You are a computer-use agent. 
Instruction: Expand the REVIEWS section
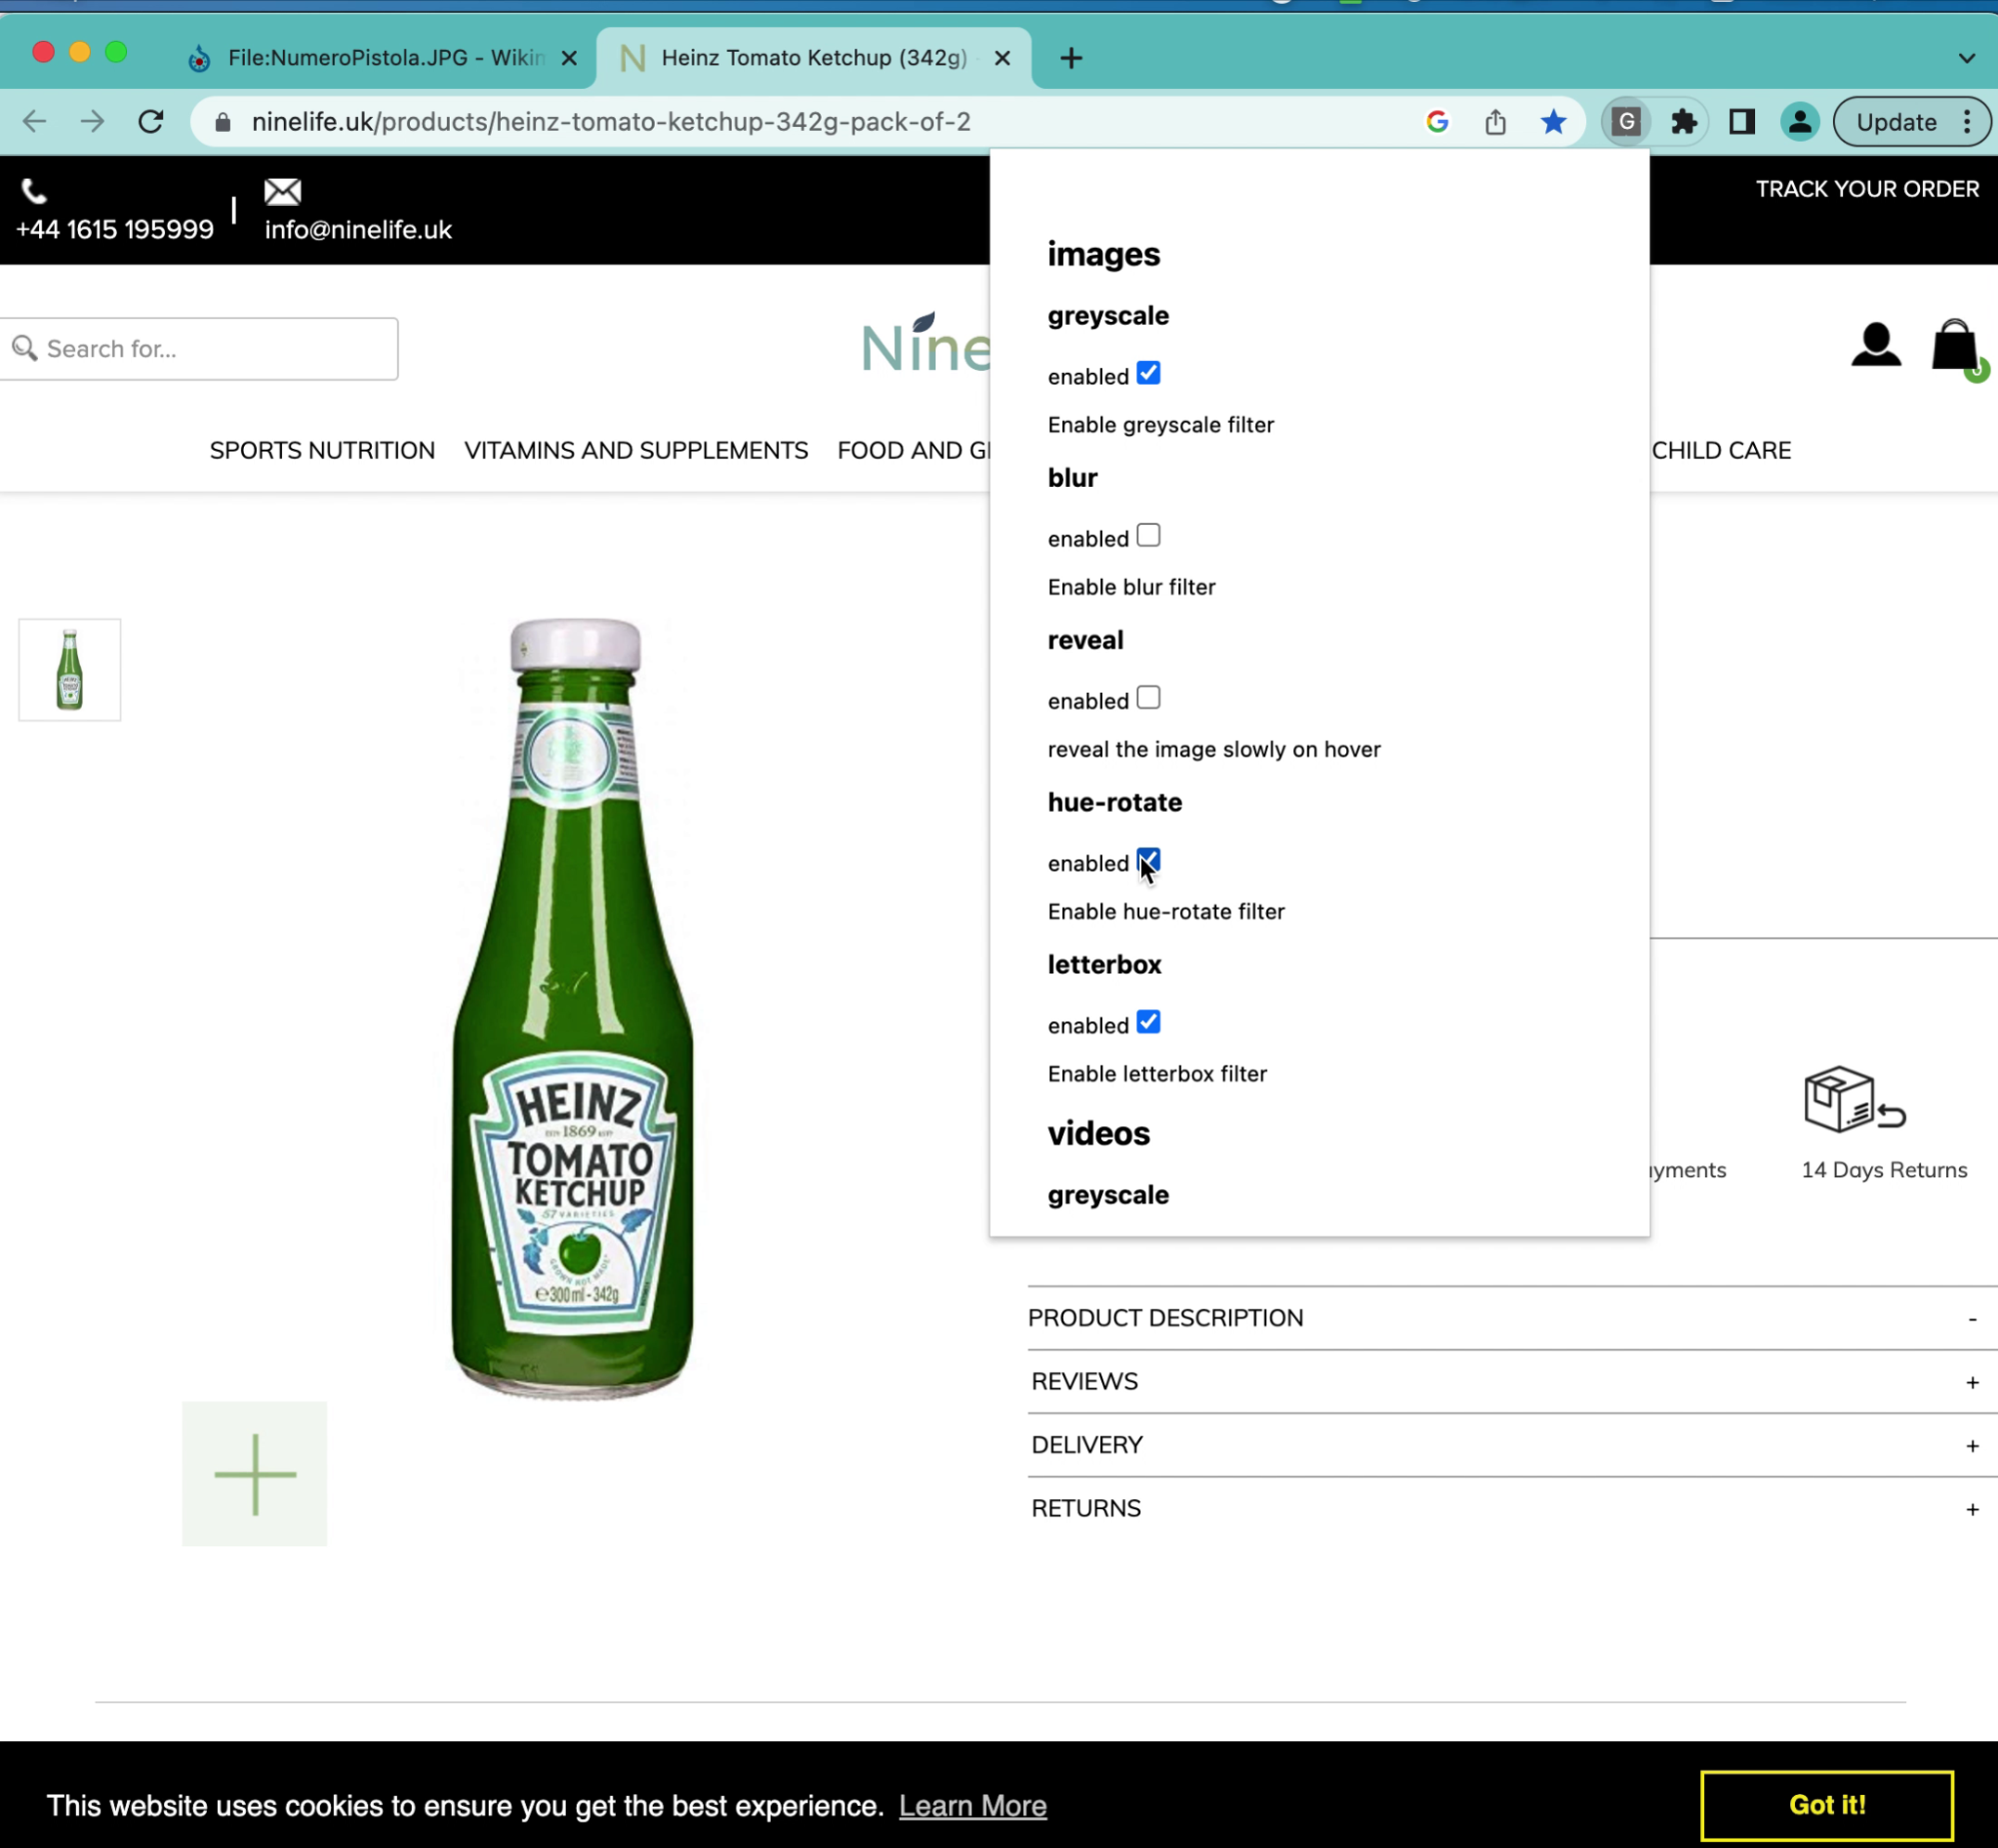click(x=1512, y=1381)
